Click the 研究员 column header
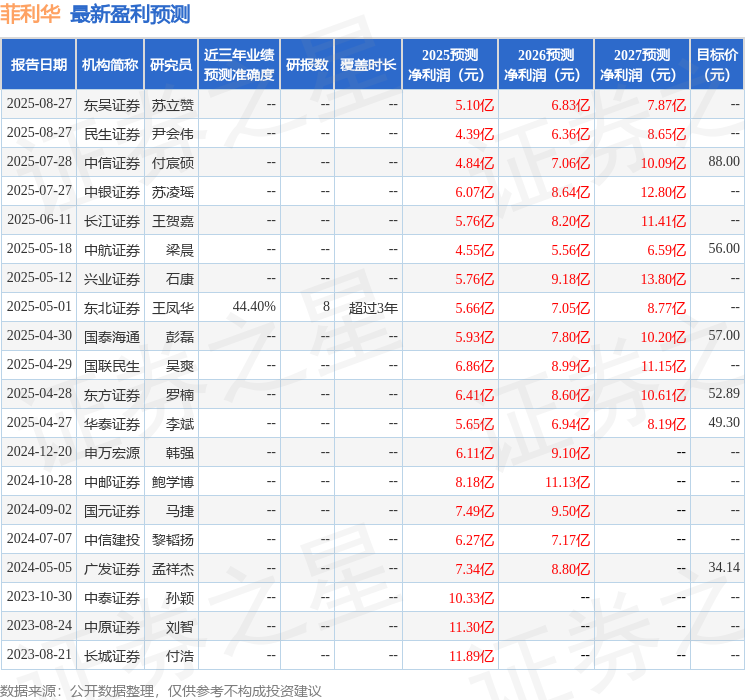 click(171, 65)
